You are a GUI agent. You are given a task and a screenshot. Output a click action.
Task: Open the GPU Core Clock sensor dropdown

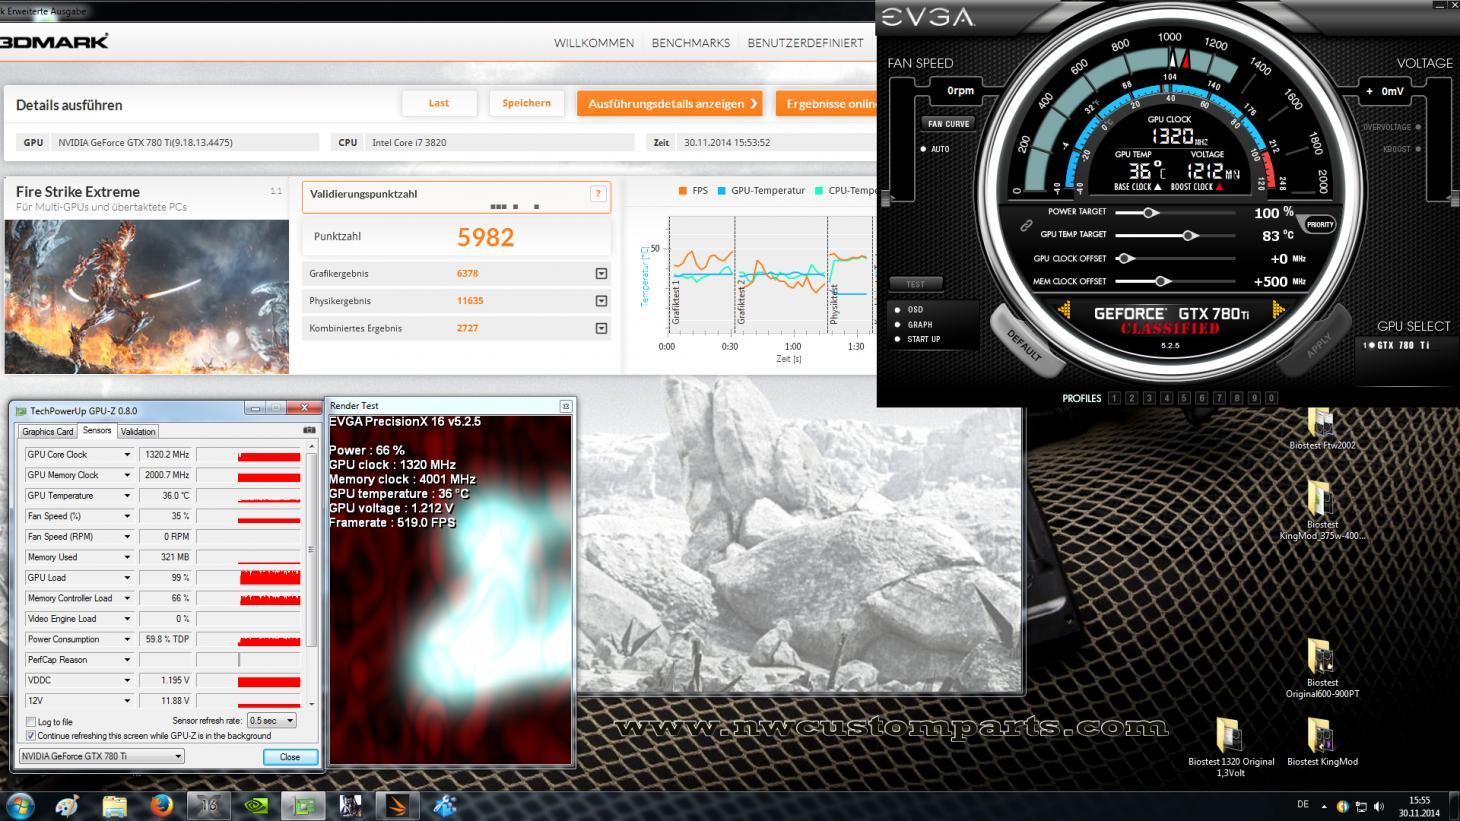[127, 455]
